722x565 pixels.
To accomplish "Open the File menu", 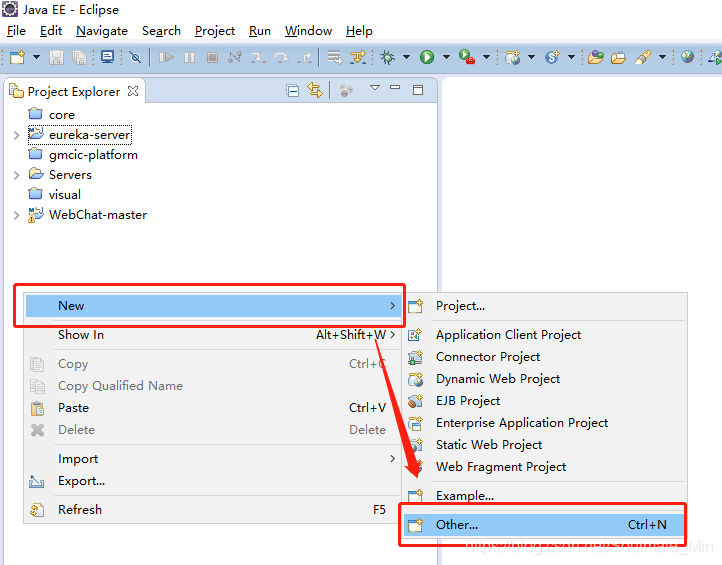I will [x=16, y=31].
